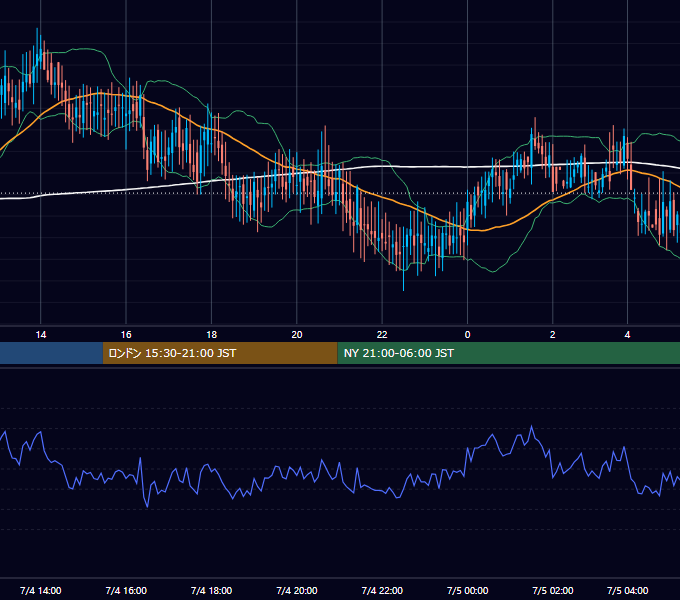Click the 20 hour label on price chart axis

coord(297,335)
